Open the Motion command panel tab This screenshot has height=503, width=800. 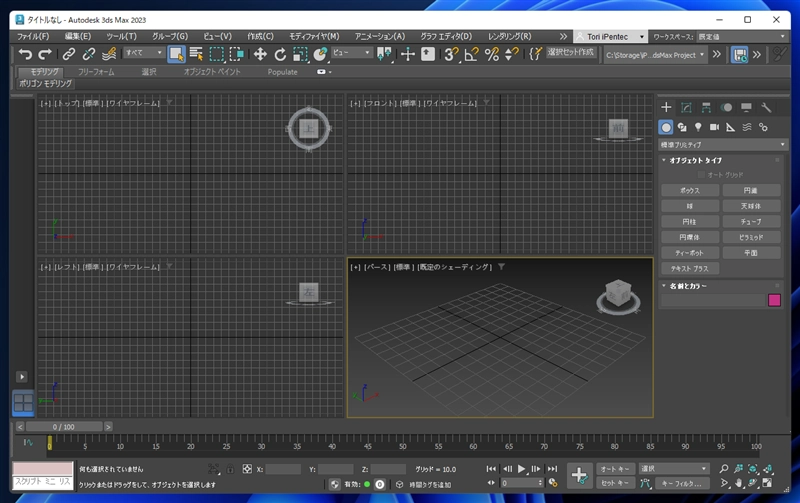(x=726, y=107)
